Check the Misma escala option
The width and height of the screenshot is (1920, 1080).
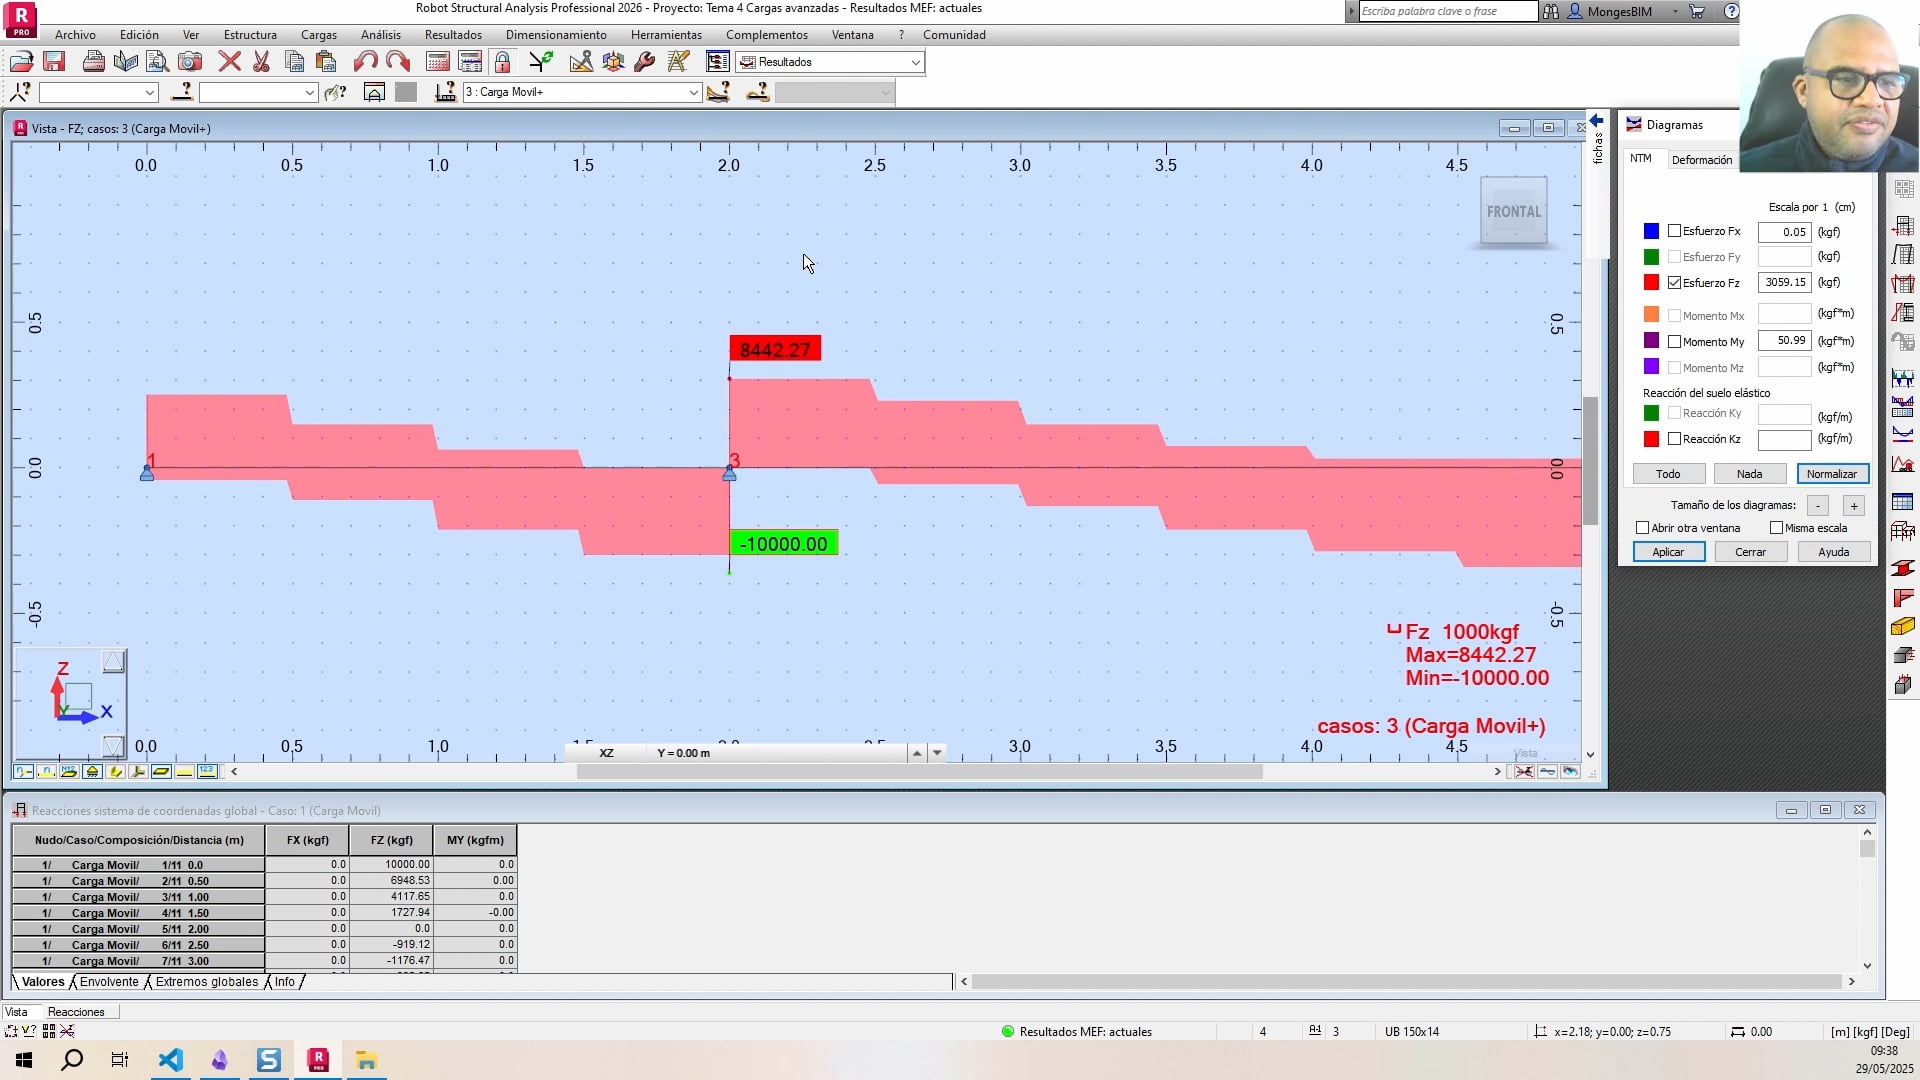point(1776,528)
